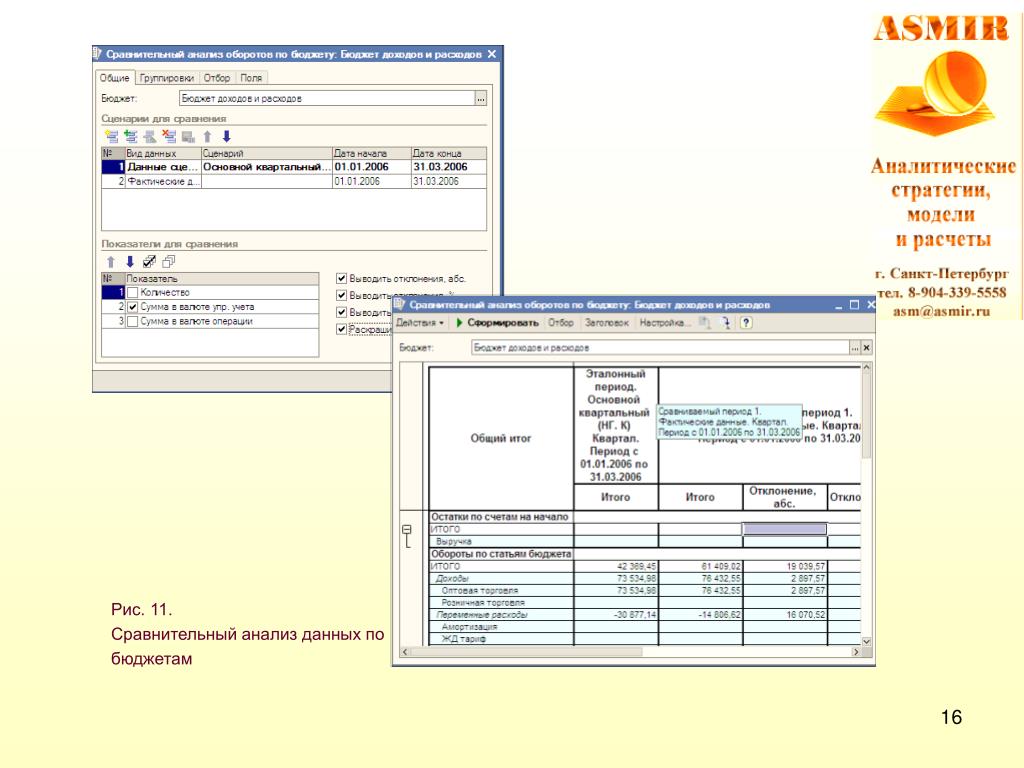Check all indicators with the tick-boxes icon
The width and height of the screenshot is (1024, 768).
point(150,262)
